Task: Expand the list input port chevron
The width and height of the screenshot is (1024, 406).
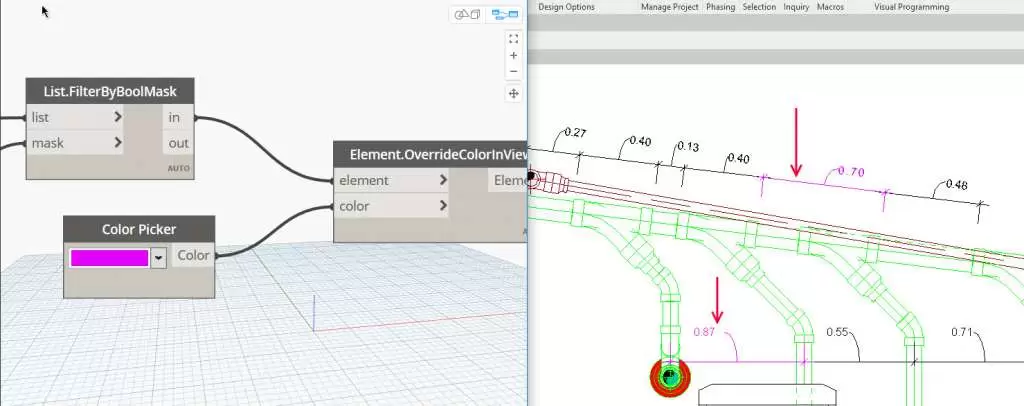Action: pyautogui.click(x=118, y=117)
